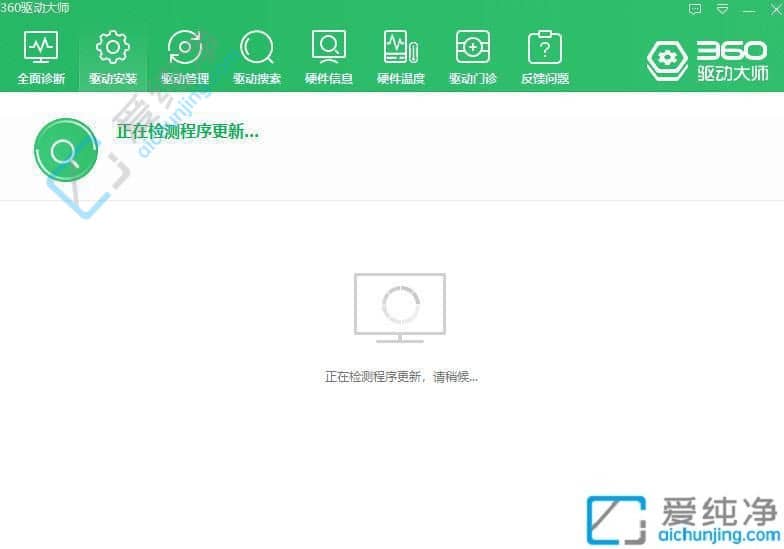
Task: Open 驱动搜索 driver search
Action: pos(256,56)
